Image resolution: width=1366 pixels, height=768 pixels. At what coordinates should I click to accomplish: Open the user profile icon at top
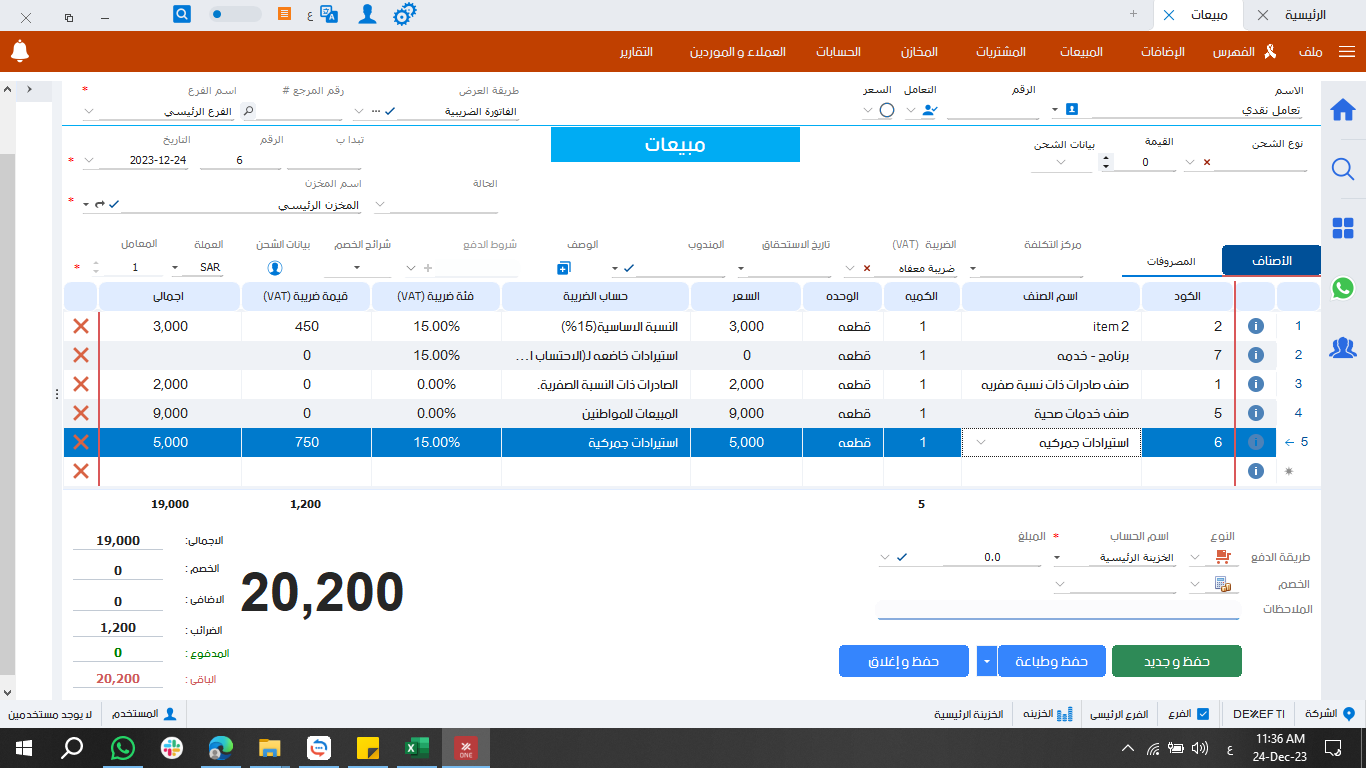(368, 14)
